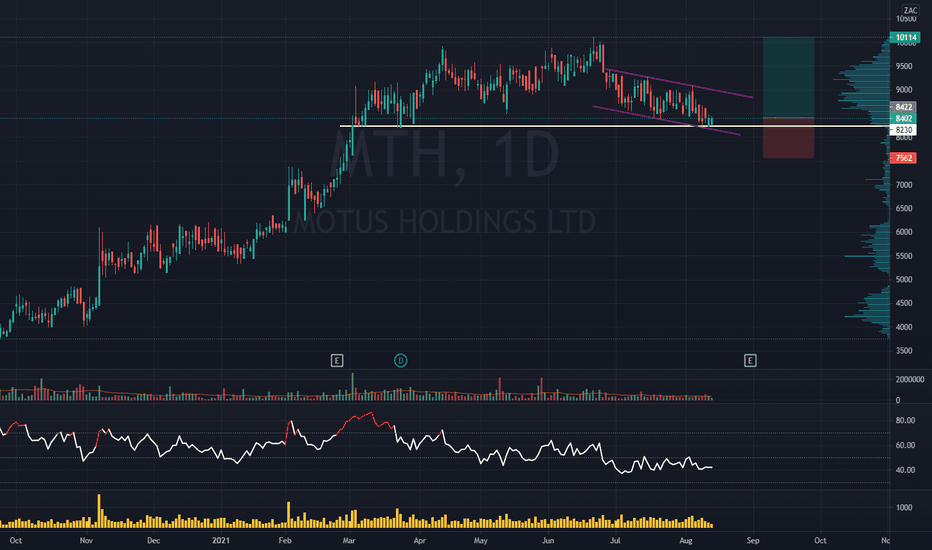Click the Sep date label
Viewport: 932px width, 550px height.
click(x=752, y=540)
